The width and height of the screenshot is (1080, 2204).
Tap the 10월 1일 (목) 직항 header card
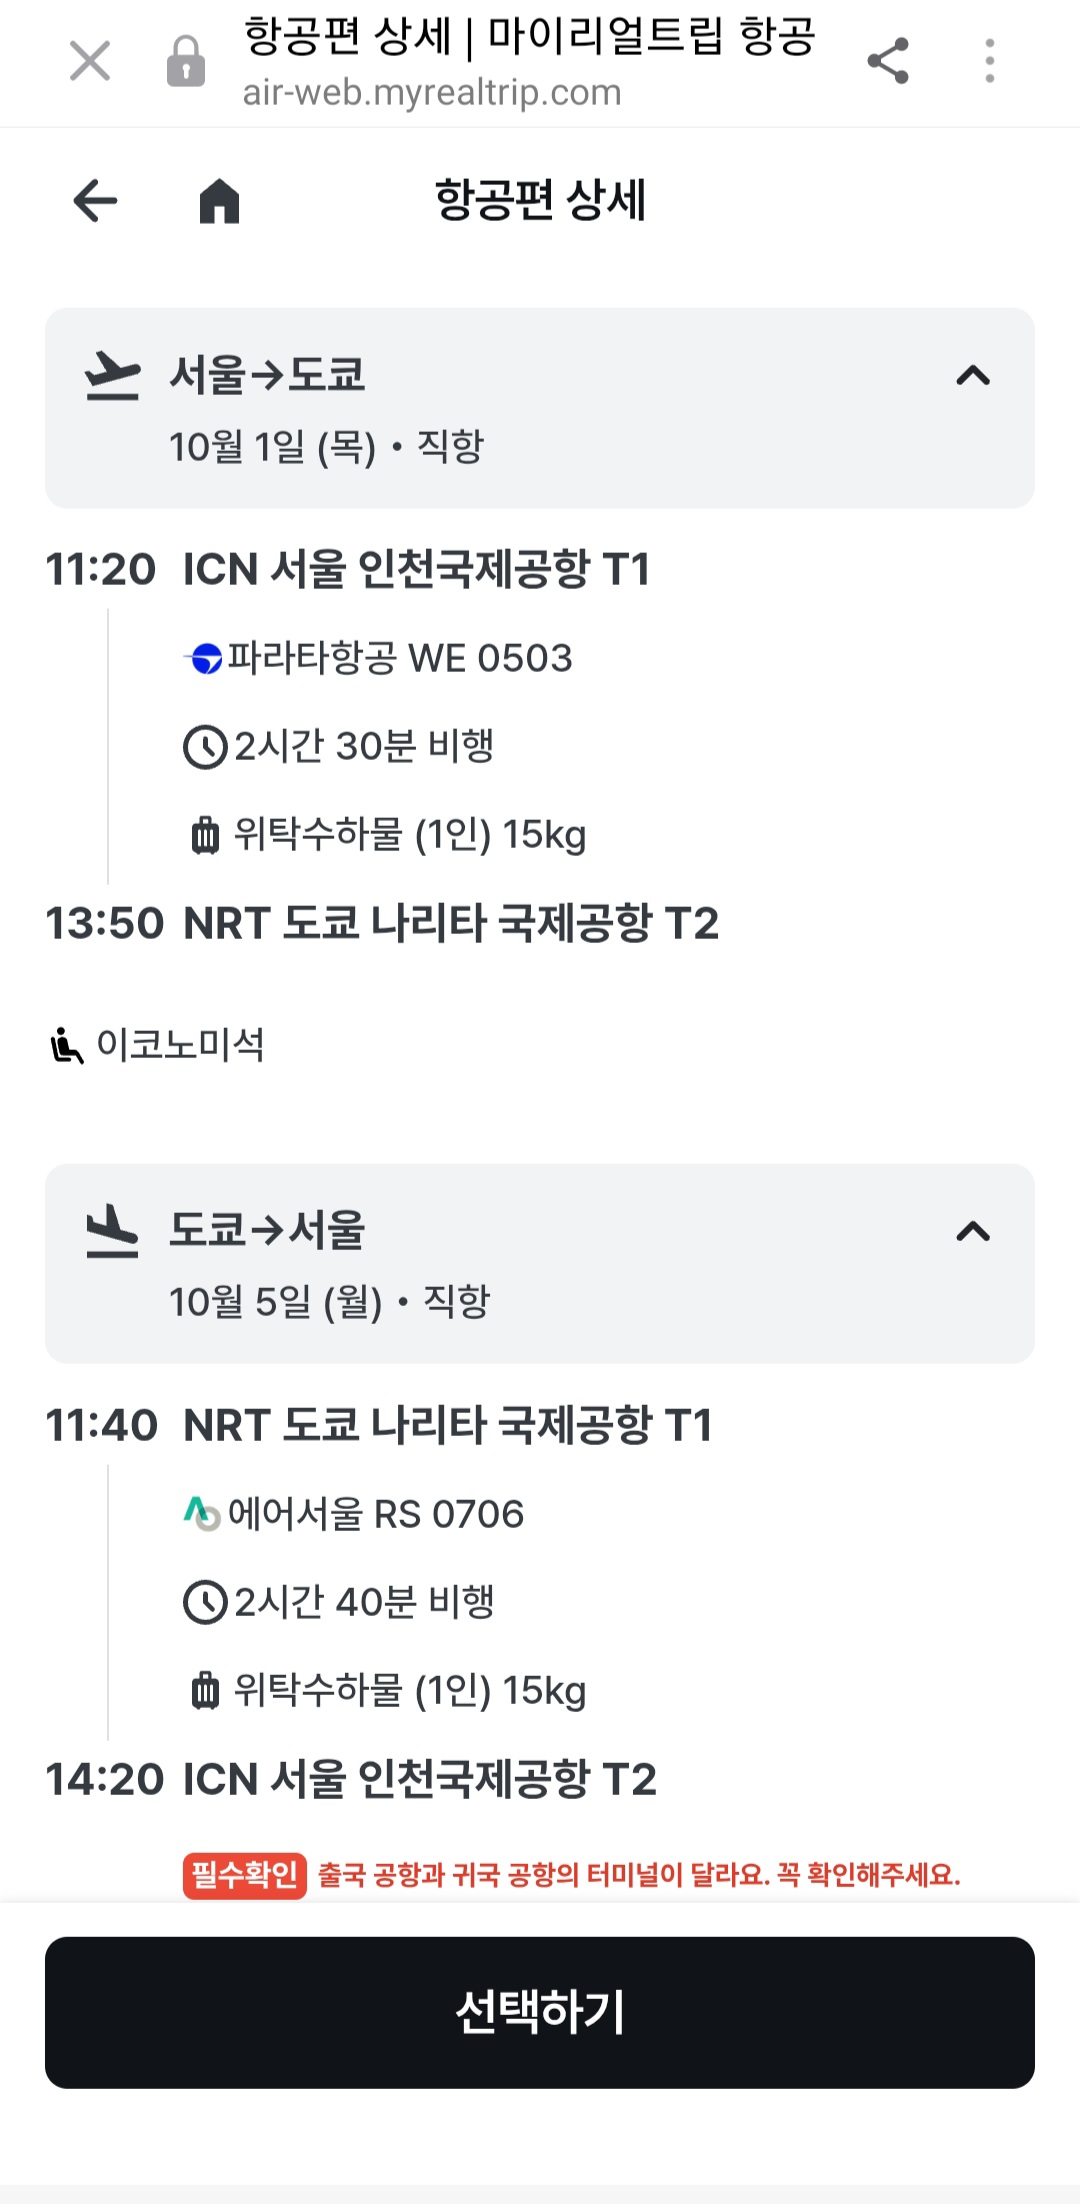[x=540, y=408]
